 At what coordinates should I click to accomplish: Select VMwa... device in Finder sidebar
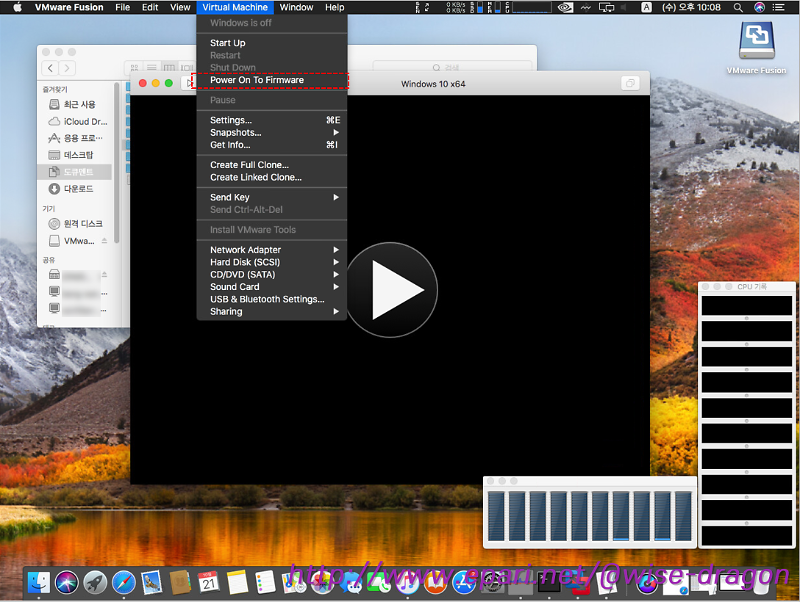coord(74,241)
